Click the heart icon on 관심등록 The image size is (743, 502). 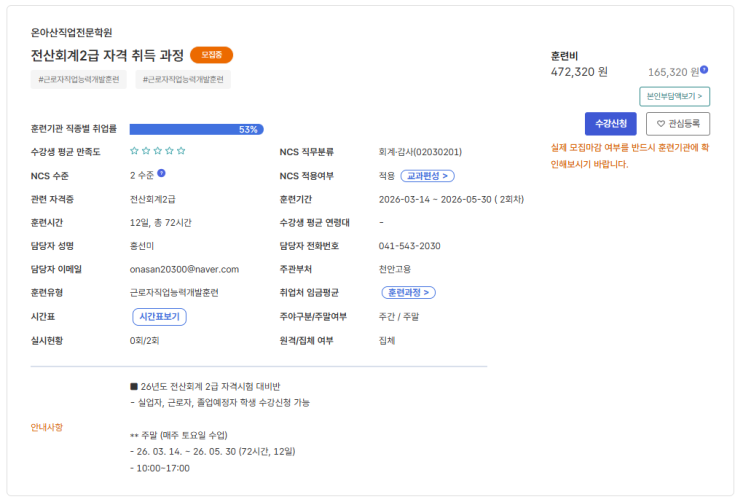coord(659,123)
